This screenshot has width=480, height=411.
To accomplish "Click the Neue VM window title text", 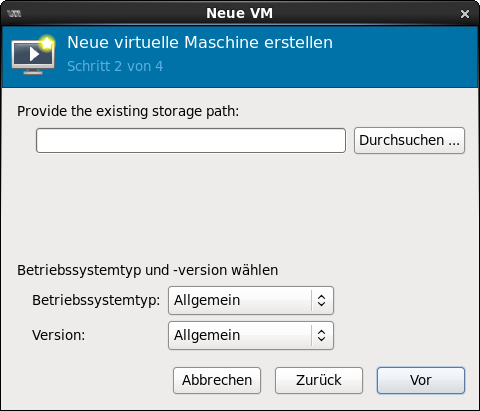I will [239, 14].
